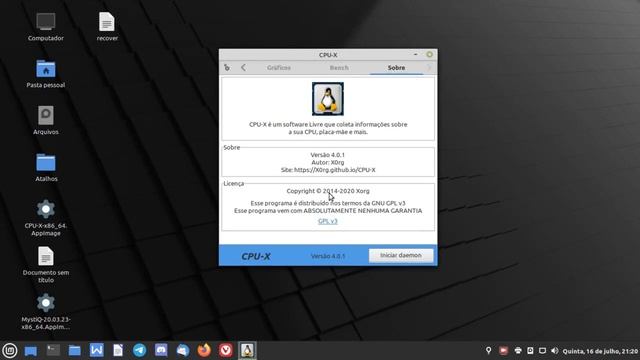Open Discord from the taskbar

(x=161, y=350)
